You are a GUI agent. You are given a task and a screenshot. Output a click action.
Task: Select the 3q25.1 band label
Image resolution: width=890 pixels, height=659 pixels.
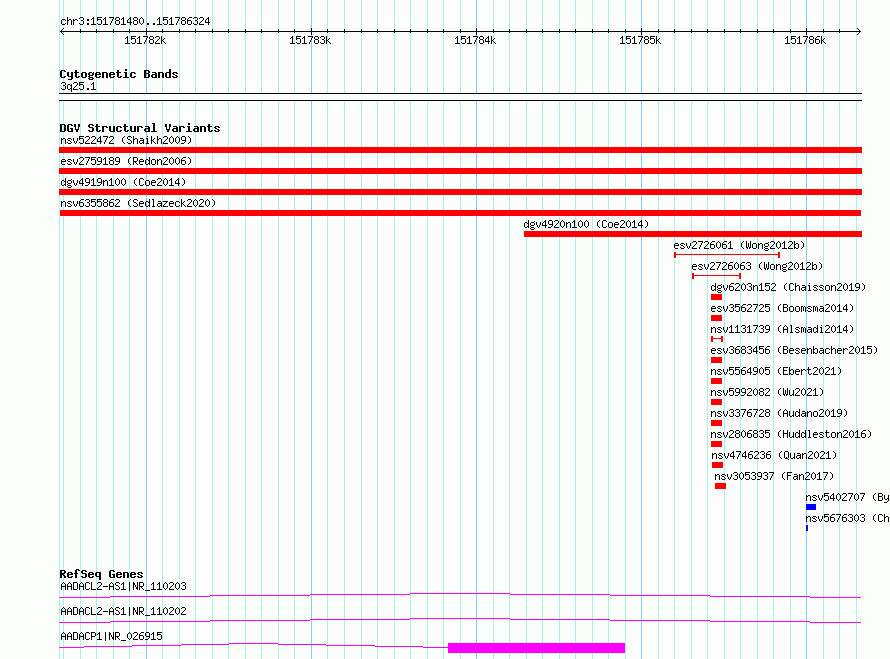click(78, 86)
